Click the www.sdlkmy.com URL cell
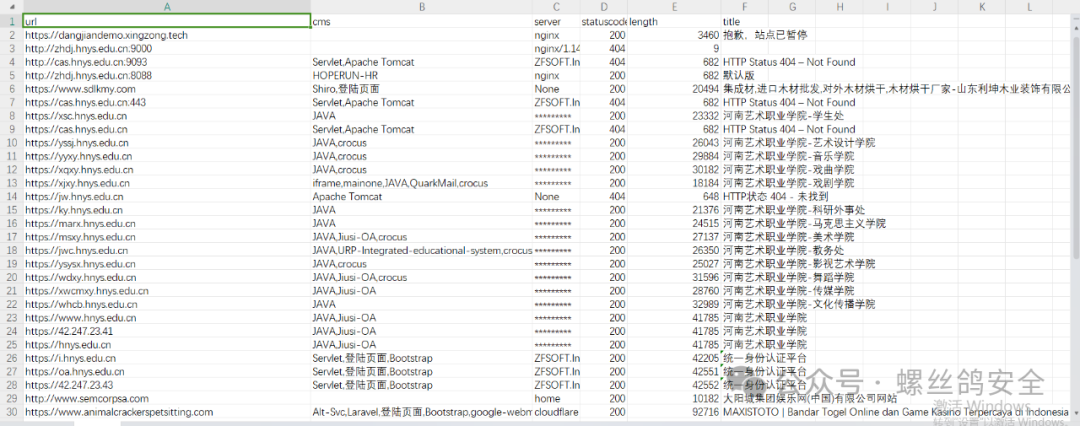 (167, 89)
